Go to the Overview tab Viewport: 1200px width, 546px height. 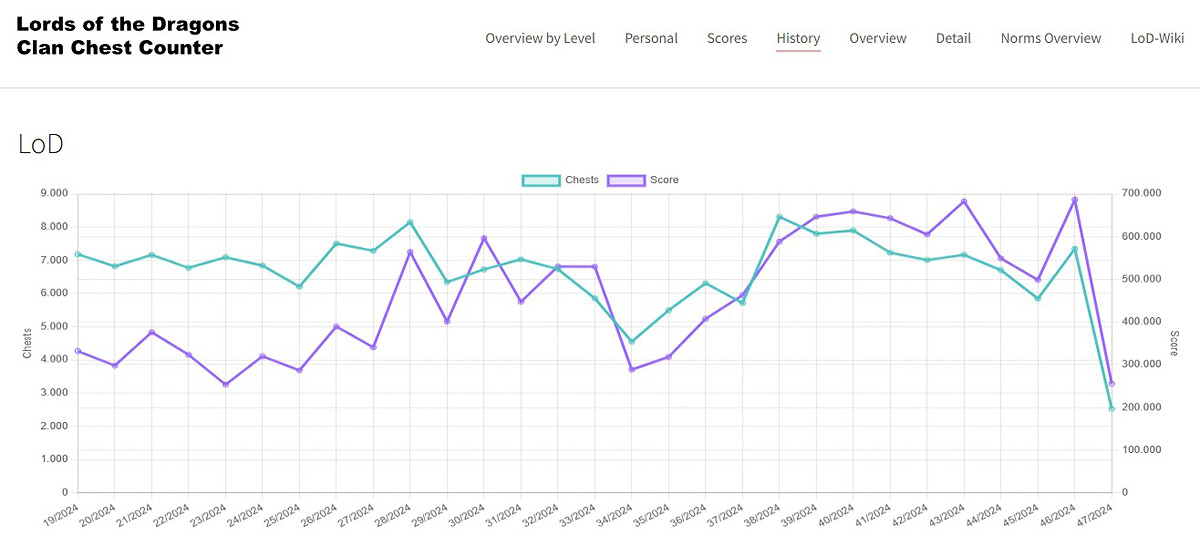[878, 38]
